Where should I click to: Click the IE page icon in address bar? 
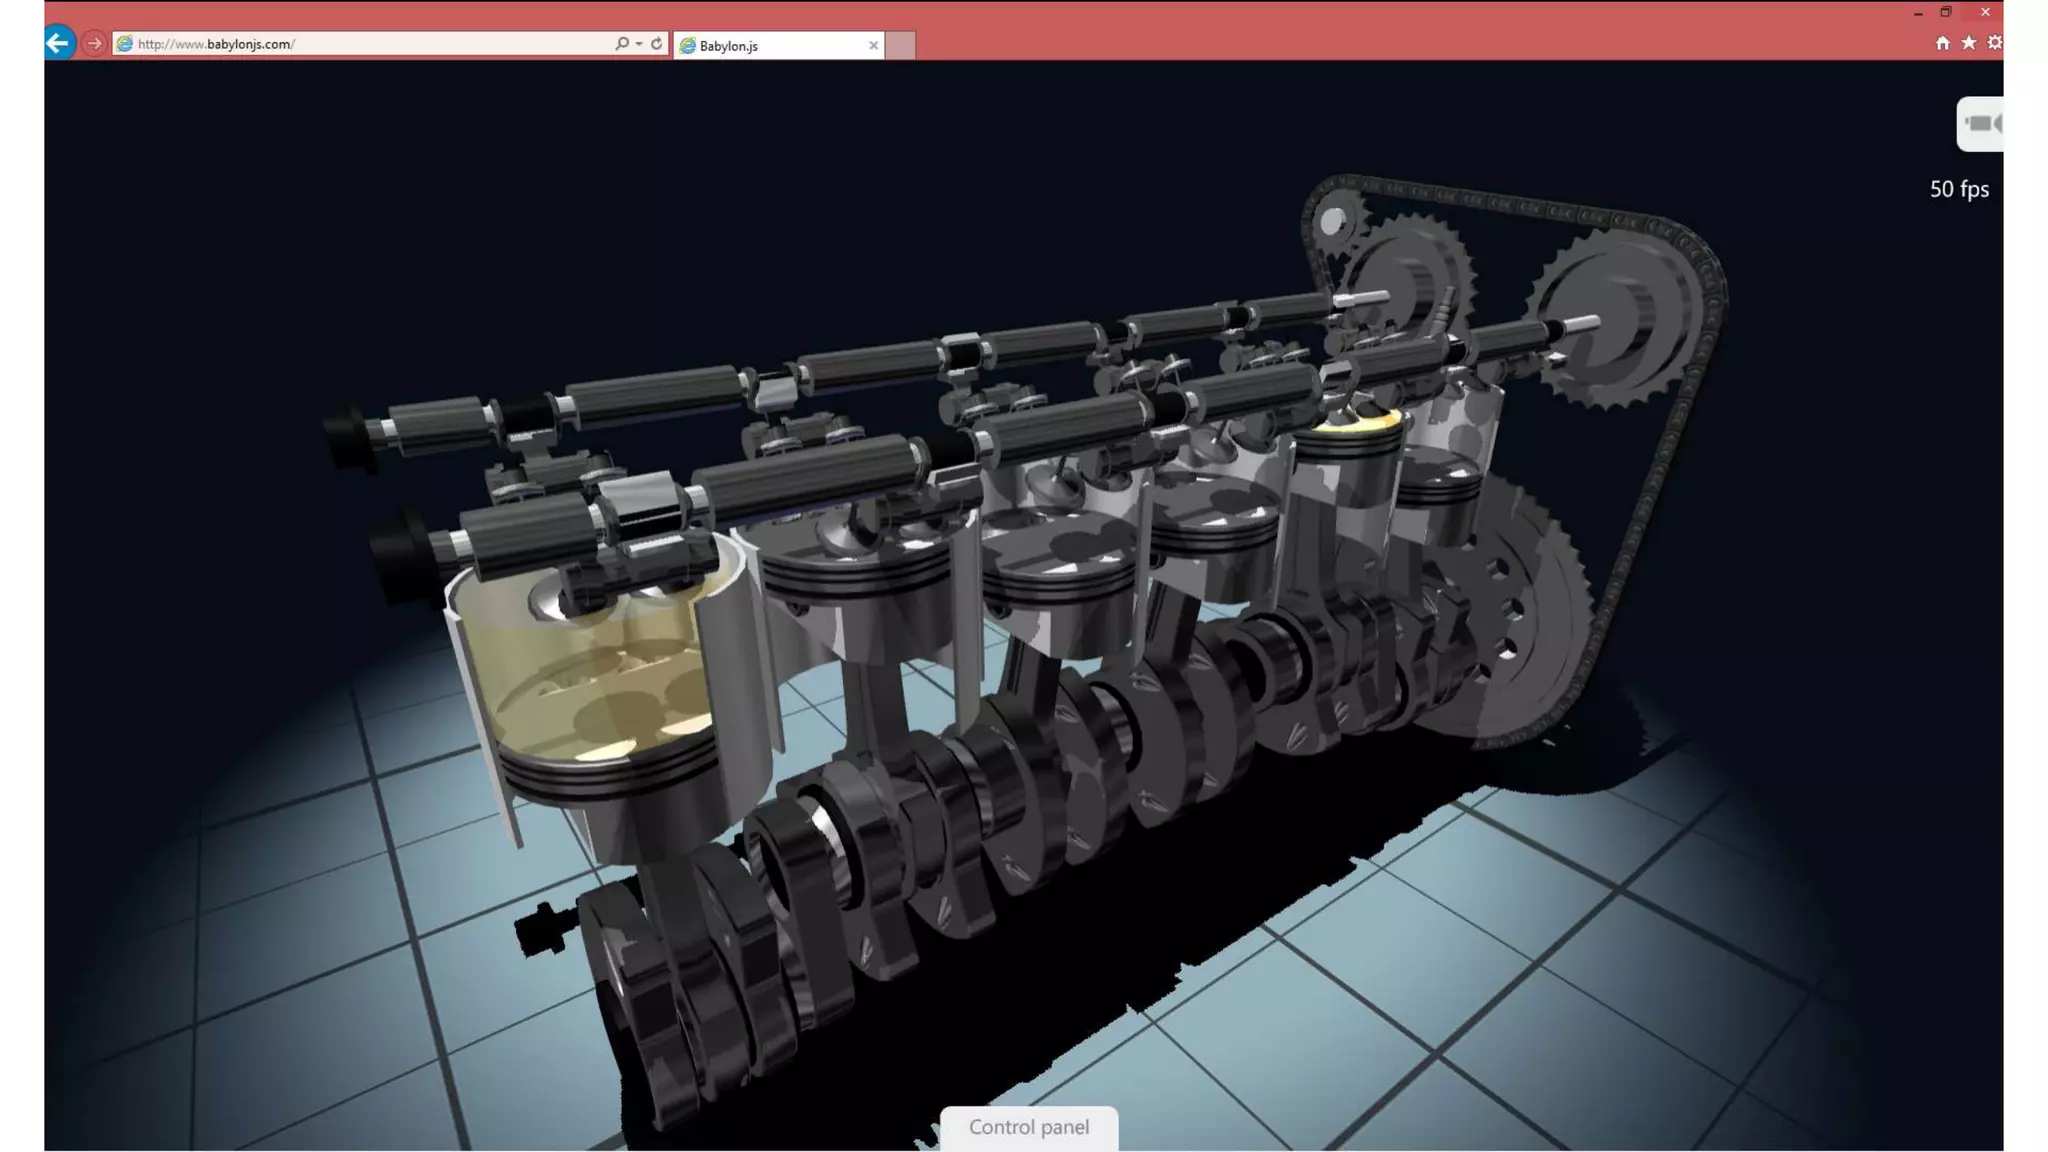tap(125, 44)
